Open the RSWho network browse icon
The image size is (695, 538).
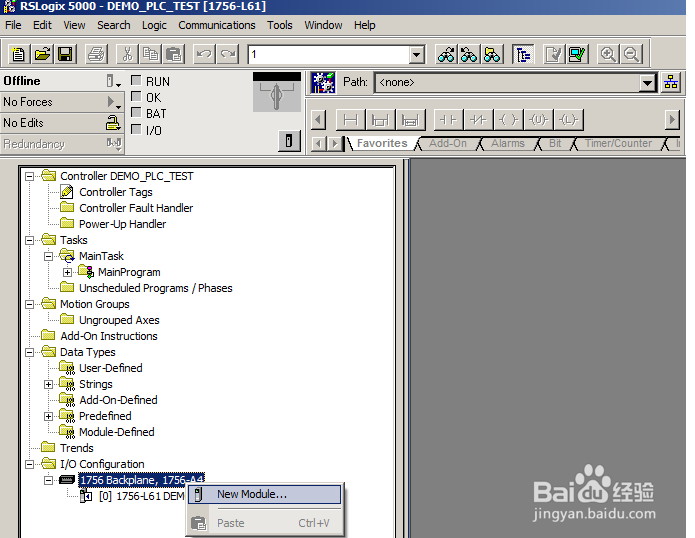pos(671,82)
